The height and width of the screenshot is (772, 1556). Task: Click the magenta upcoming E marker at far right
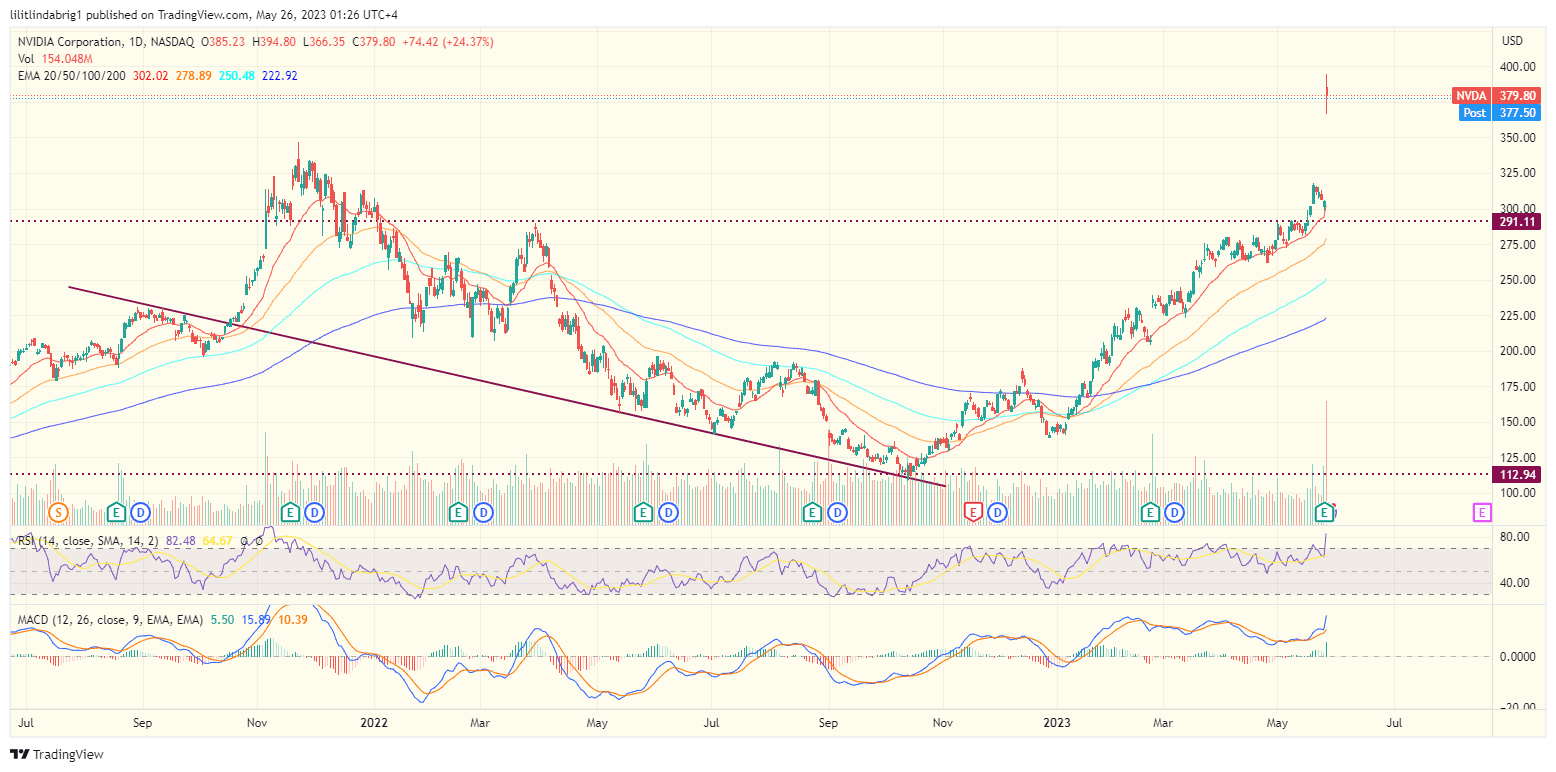click(1480, 511)
